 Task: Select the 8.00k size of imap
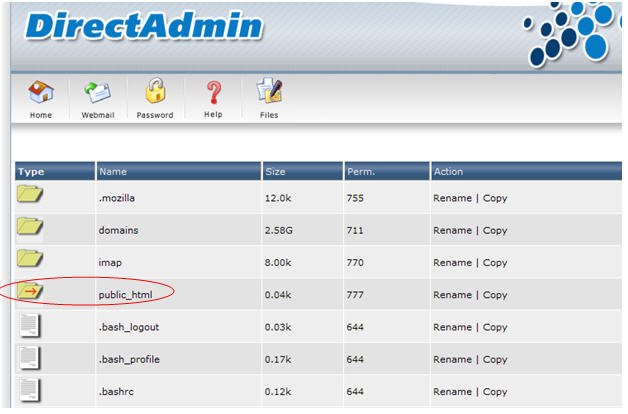[x=278, y=263]
